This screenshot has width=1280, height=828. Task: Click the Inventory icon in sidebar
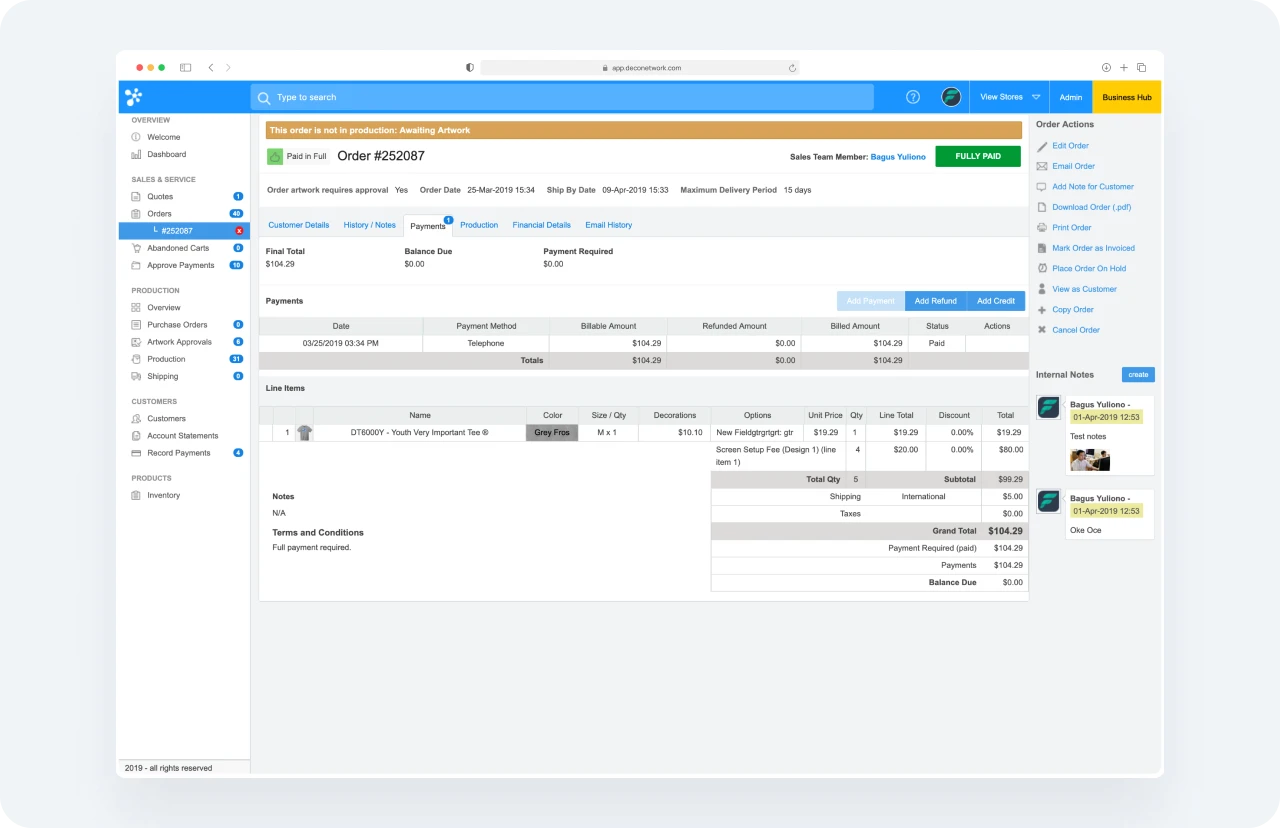(x=136, y=495)
